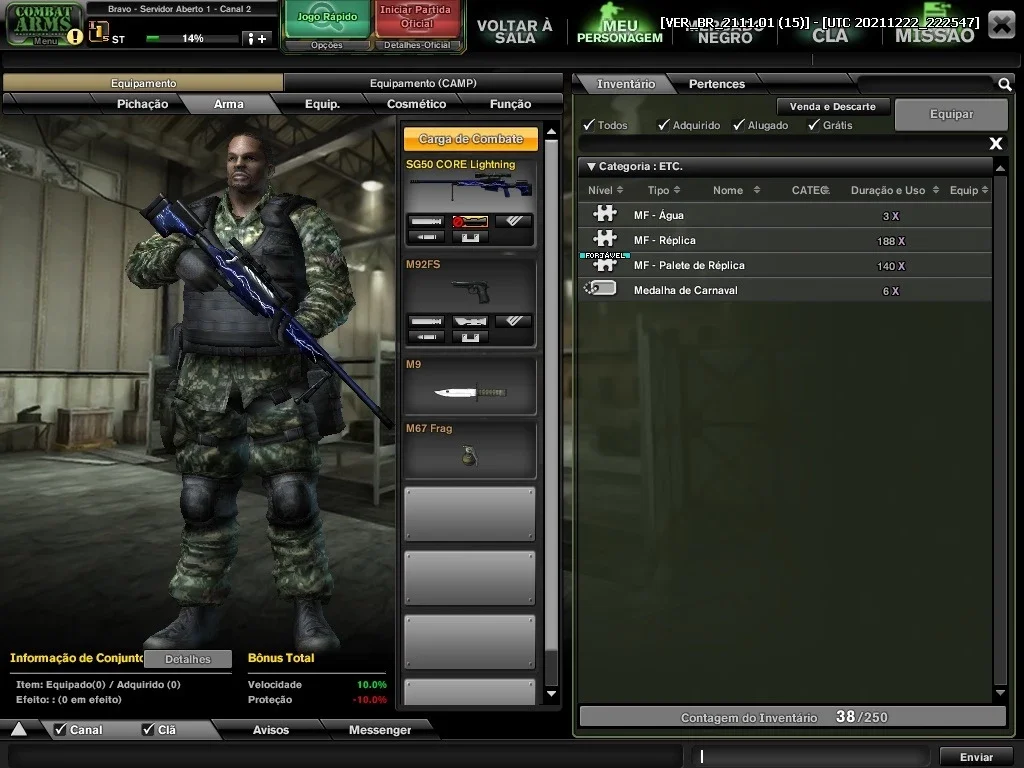Click Iniciar Partida Oficial button
Image resolution: width=1024 pixels, height=768 pixels.
pyautogui.click(x=416, y=19)
